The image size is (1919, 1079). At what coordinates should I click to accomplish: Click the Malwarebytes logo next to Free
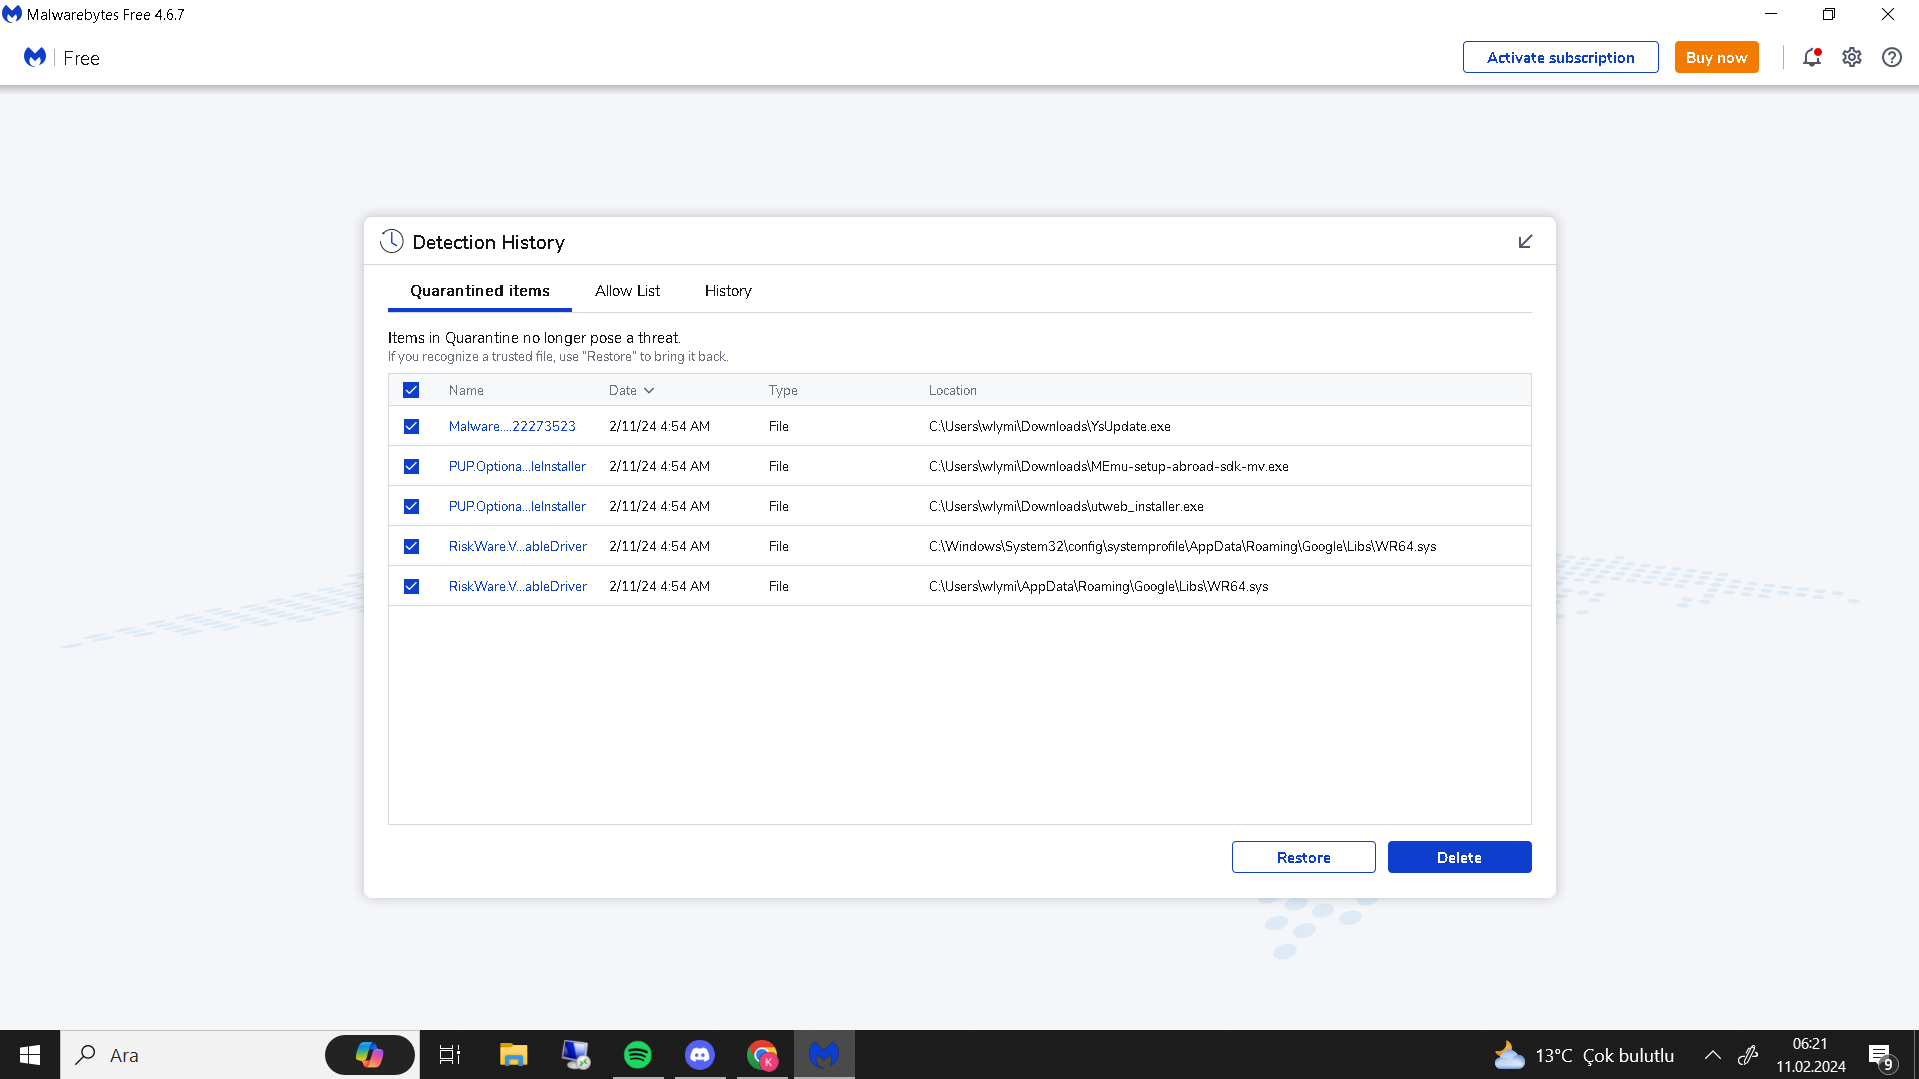click(x=35, y=57)
